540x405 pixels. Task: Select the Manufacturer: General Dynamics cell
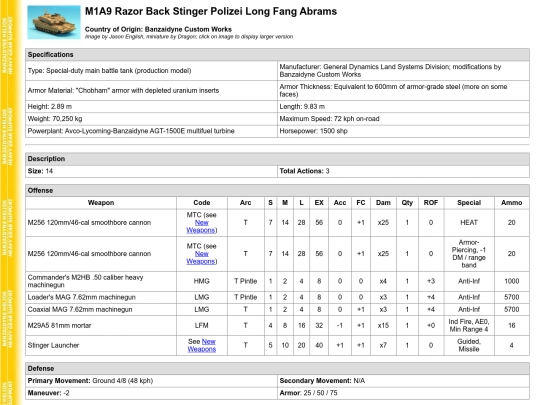pyautogui.click(x=403, y=71)
